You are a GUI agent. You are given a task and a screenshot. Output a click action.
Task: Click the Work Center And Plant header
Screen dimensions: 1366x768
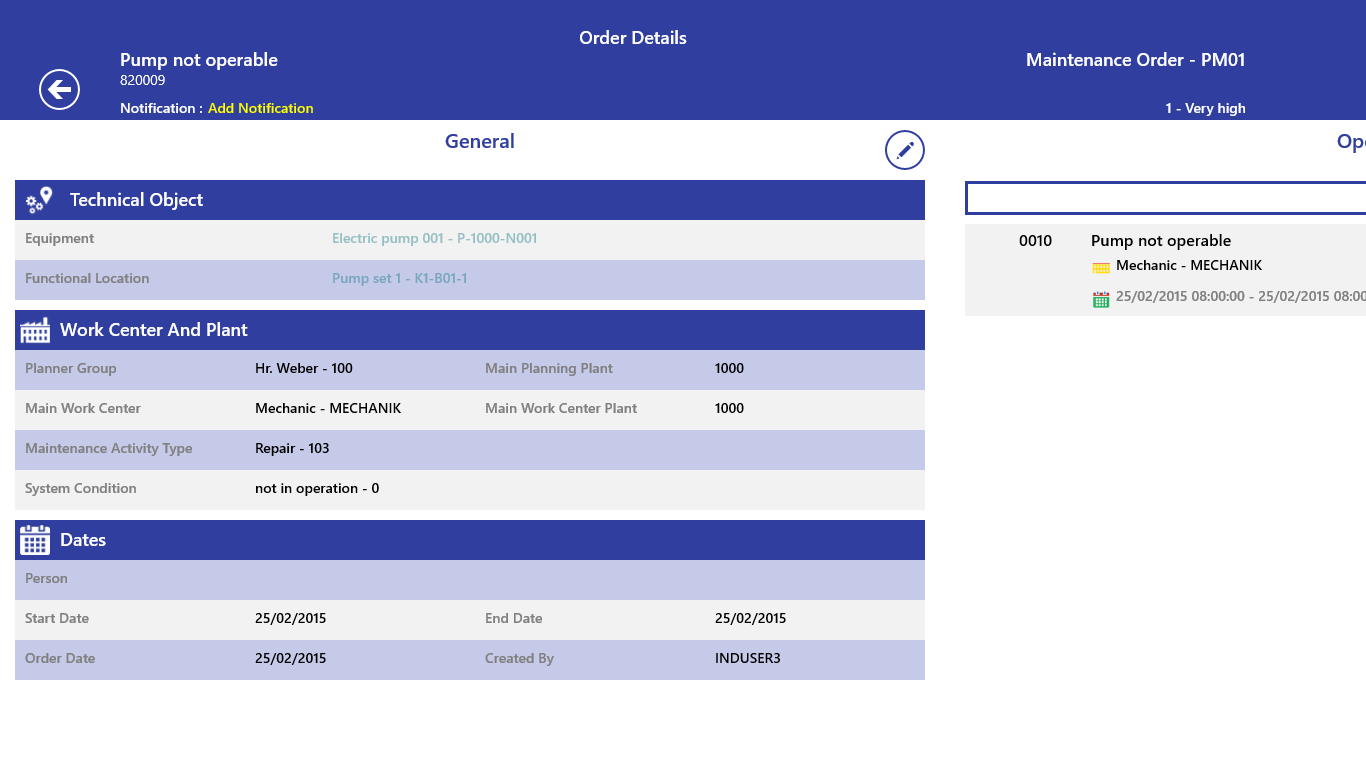point(470,330)
